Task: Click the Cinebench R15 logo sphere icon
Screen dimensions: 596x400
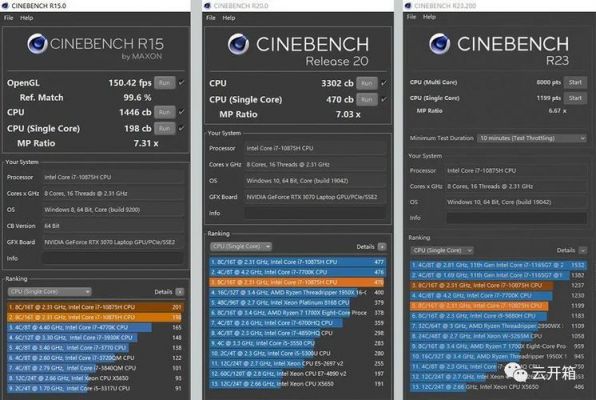Action: point(37,44)
